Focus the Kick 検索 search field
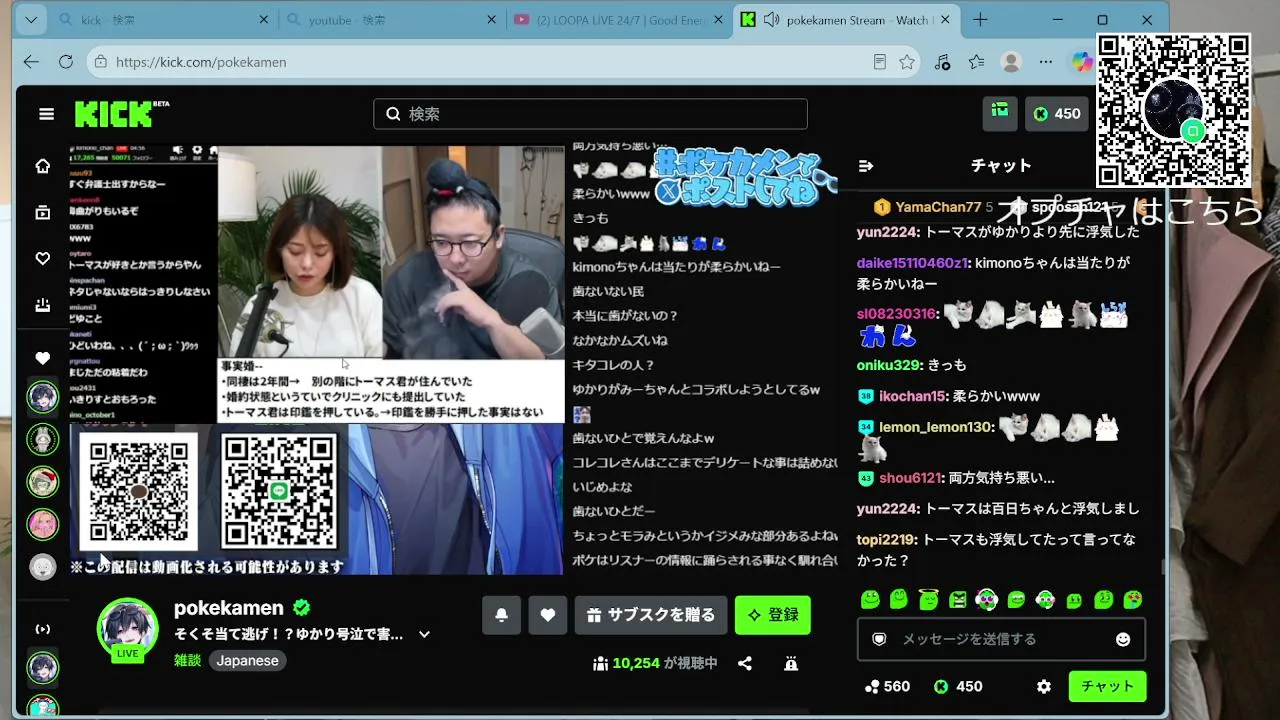 pyautogui.click(x=590, y=114)
